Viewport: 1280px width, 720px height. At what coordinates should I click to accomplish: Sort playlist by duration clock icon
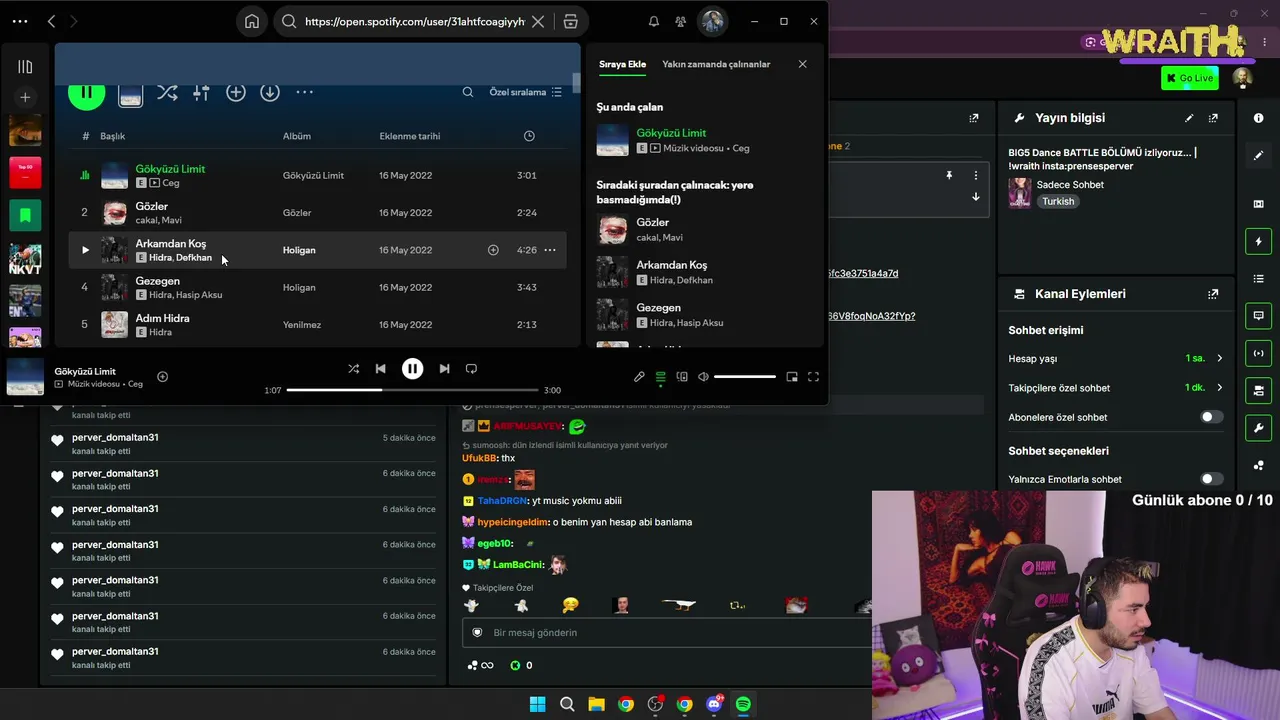click(x=529, y=136)
